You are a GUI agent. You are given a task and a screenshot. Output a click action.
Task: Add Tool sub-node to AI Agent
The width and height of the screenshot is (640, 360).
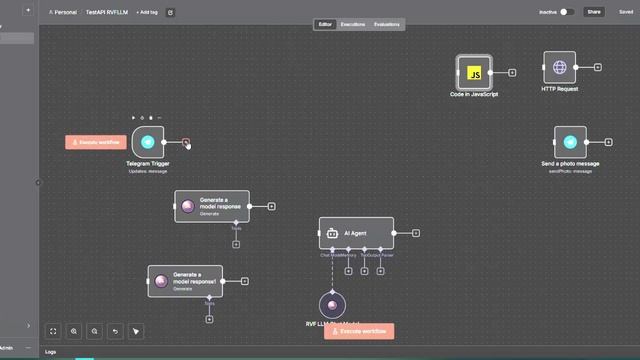click(364, 271)
